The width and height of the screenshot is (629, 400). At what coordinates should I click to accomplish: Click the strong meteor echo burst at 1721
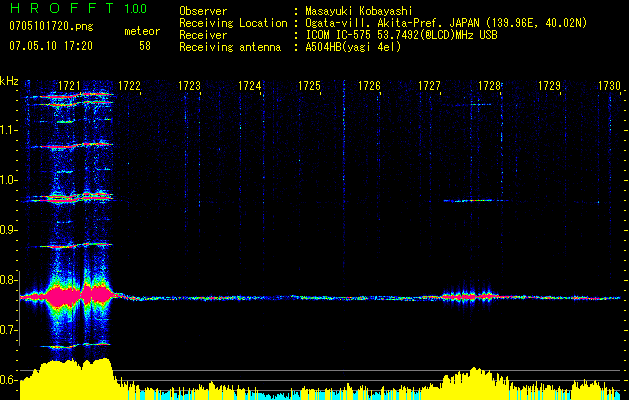pos(76,295)
